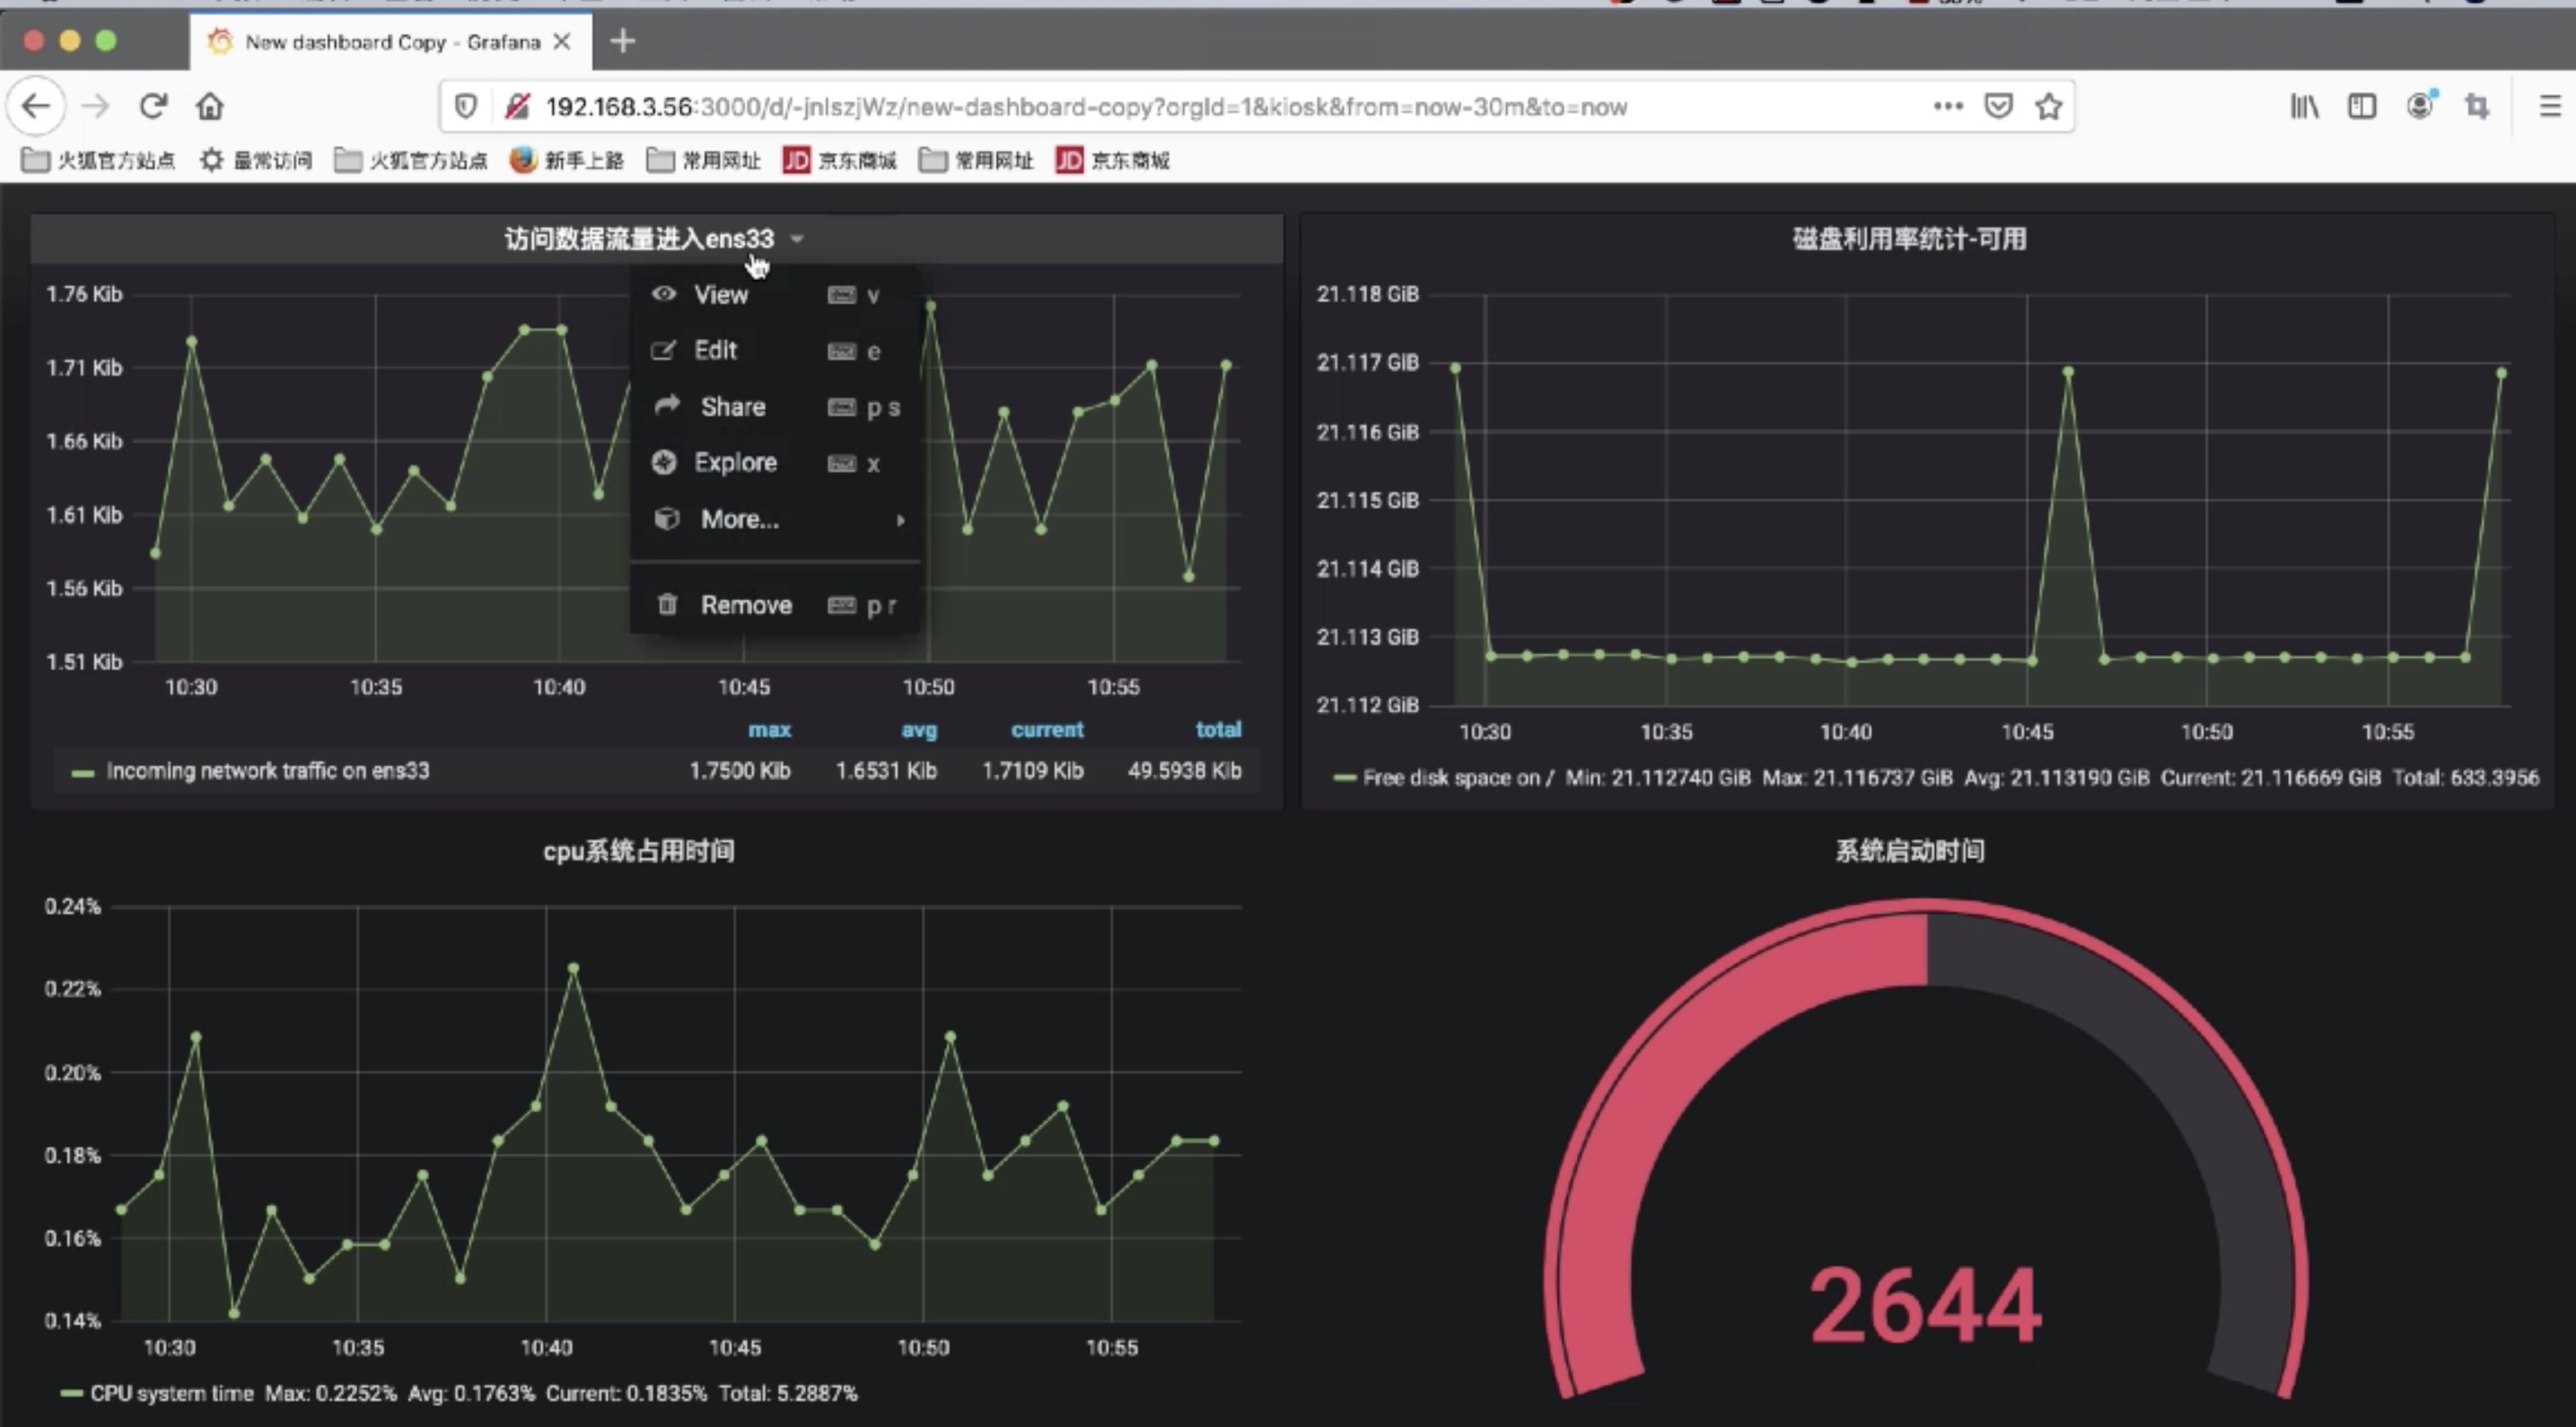Click the cube icon beside More...
Image resolution: width=2576 pixels, height=1427 pixels.
tap(667, 519)
